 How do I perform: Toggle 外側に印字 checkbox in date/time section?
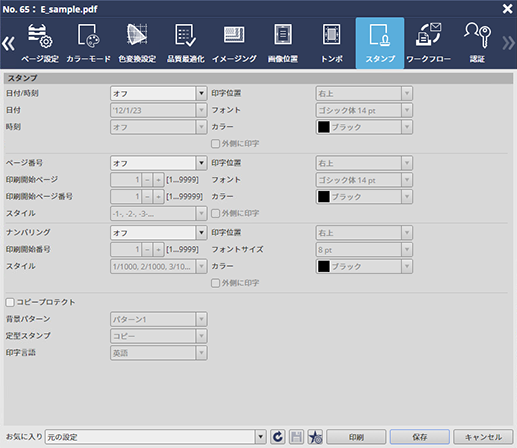pyautogui.click(x=215, y=144)
